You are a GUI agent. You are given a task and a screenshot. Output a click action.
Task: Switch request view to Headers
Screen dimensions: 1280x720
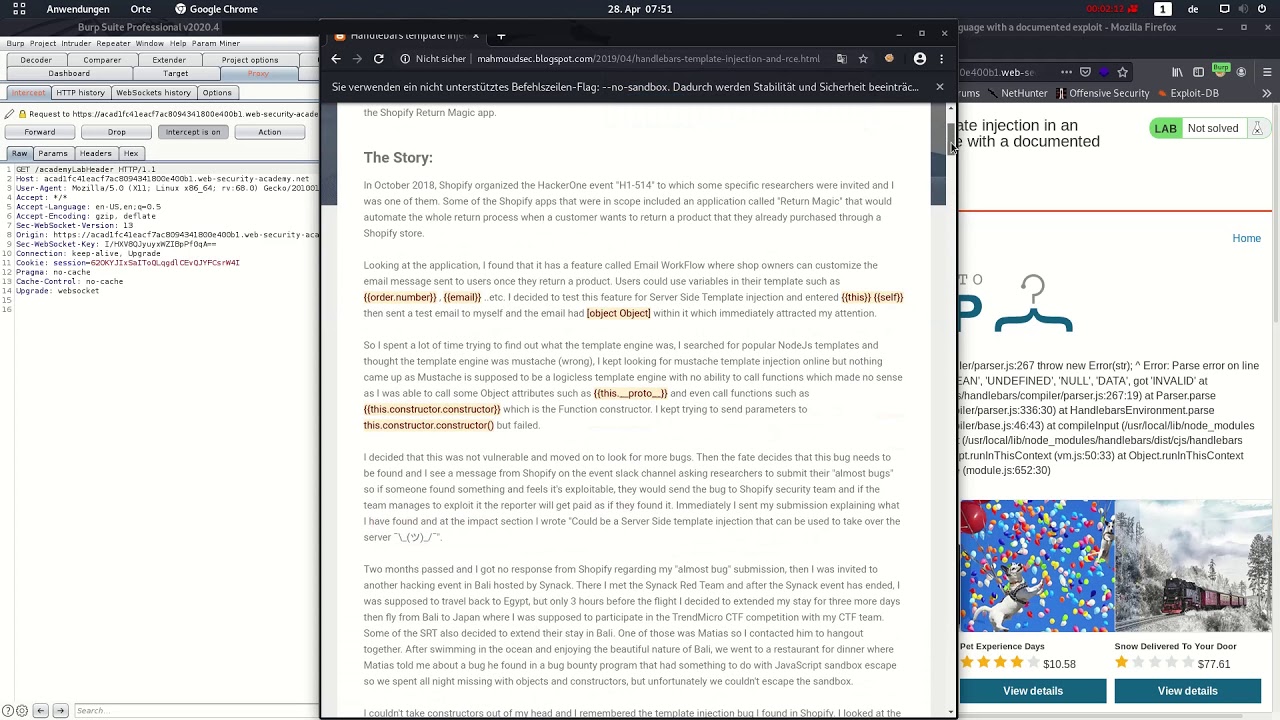pos(96,154)
